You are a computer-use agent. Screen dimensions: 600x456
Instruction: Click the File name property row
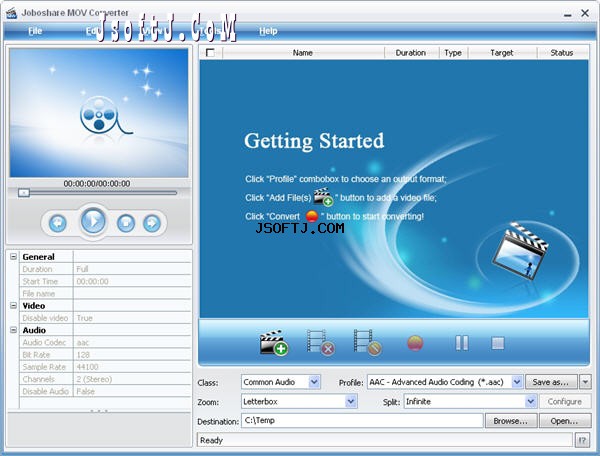[105, 293]
